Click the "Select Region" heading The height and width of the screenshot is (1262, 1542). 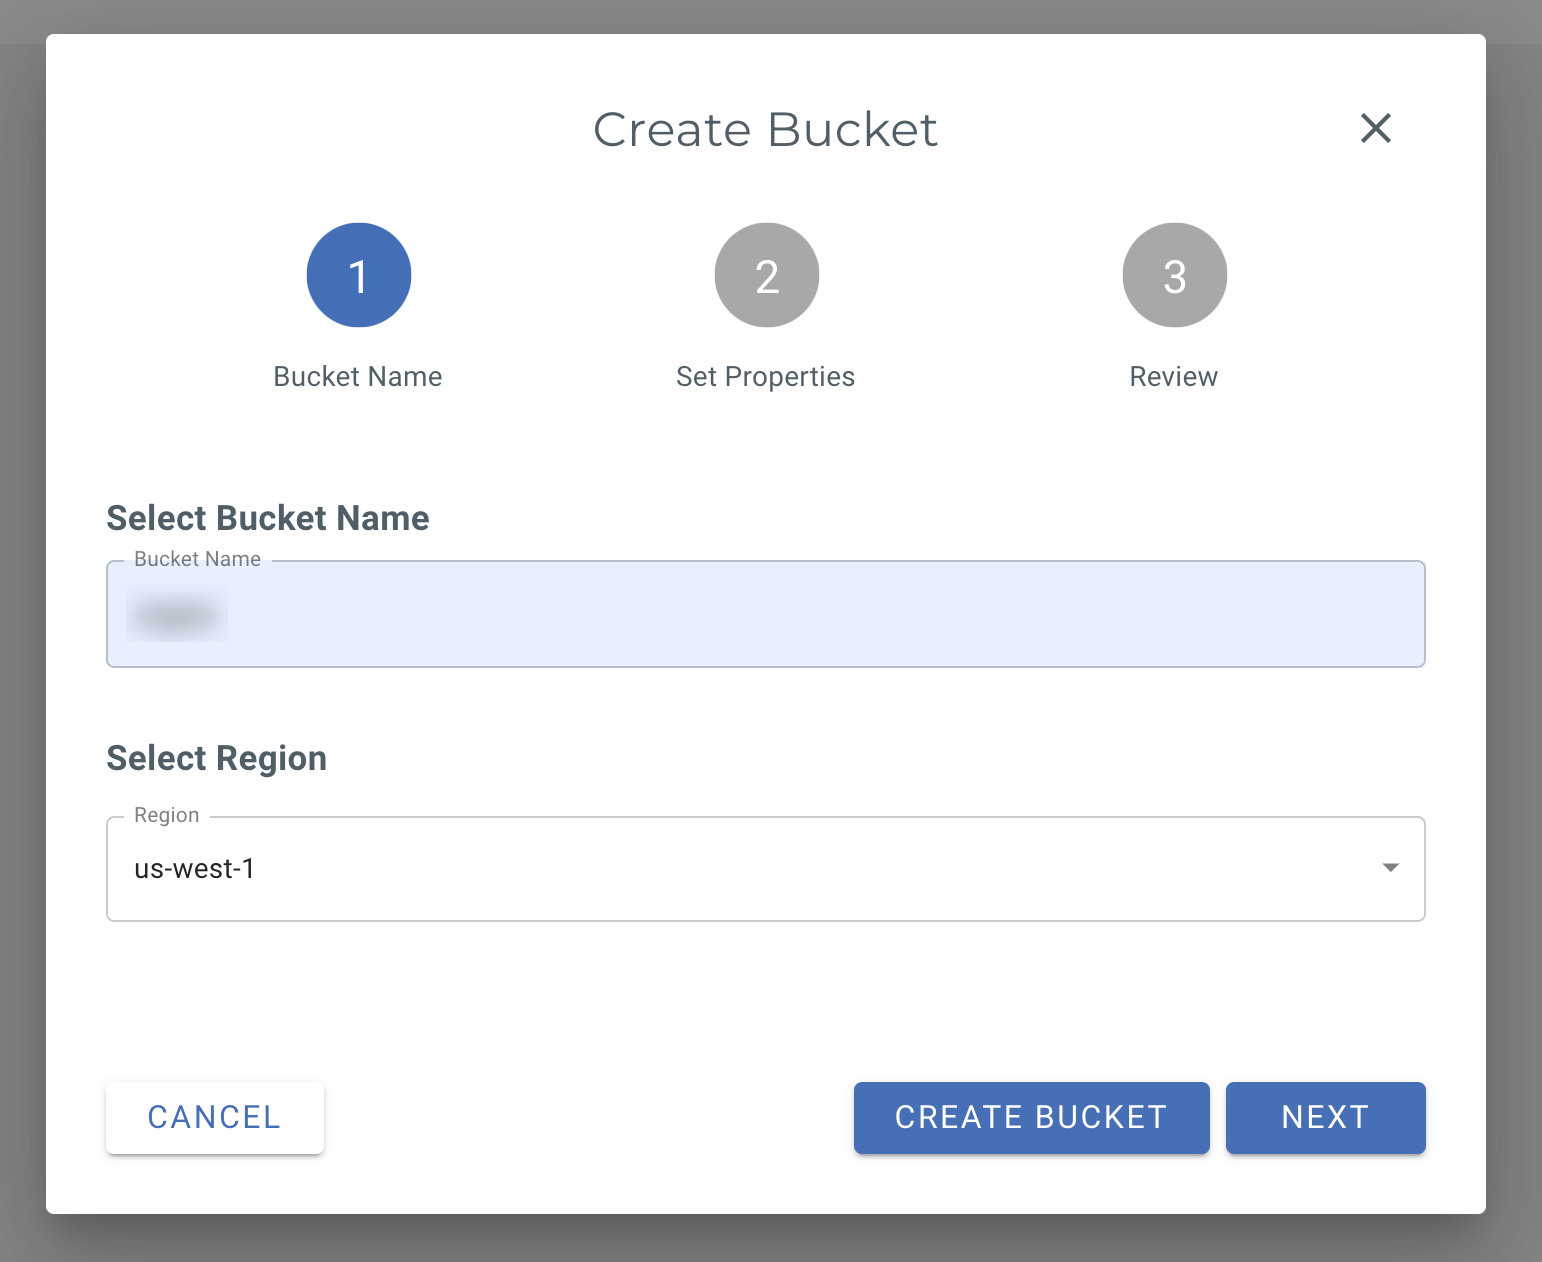pos(217,758)
